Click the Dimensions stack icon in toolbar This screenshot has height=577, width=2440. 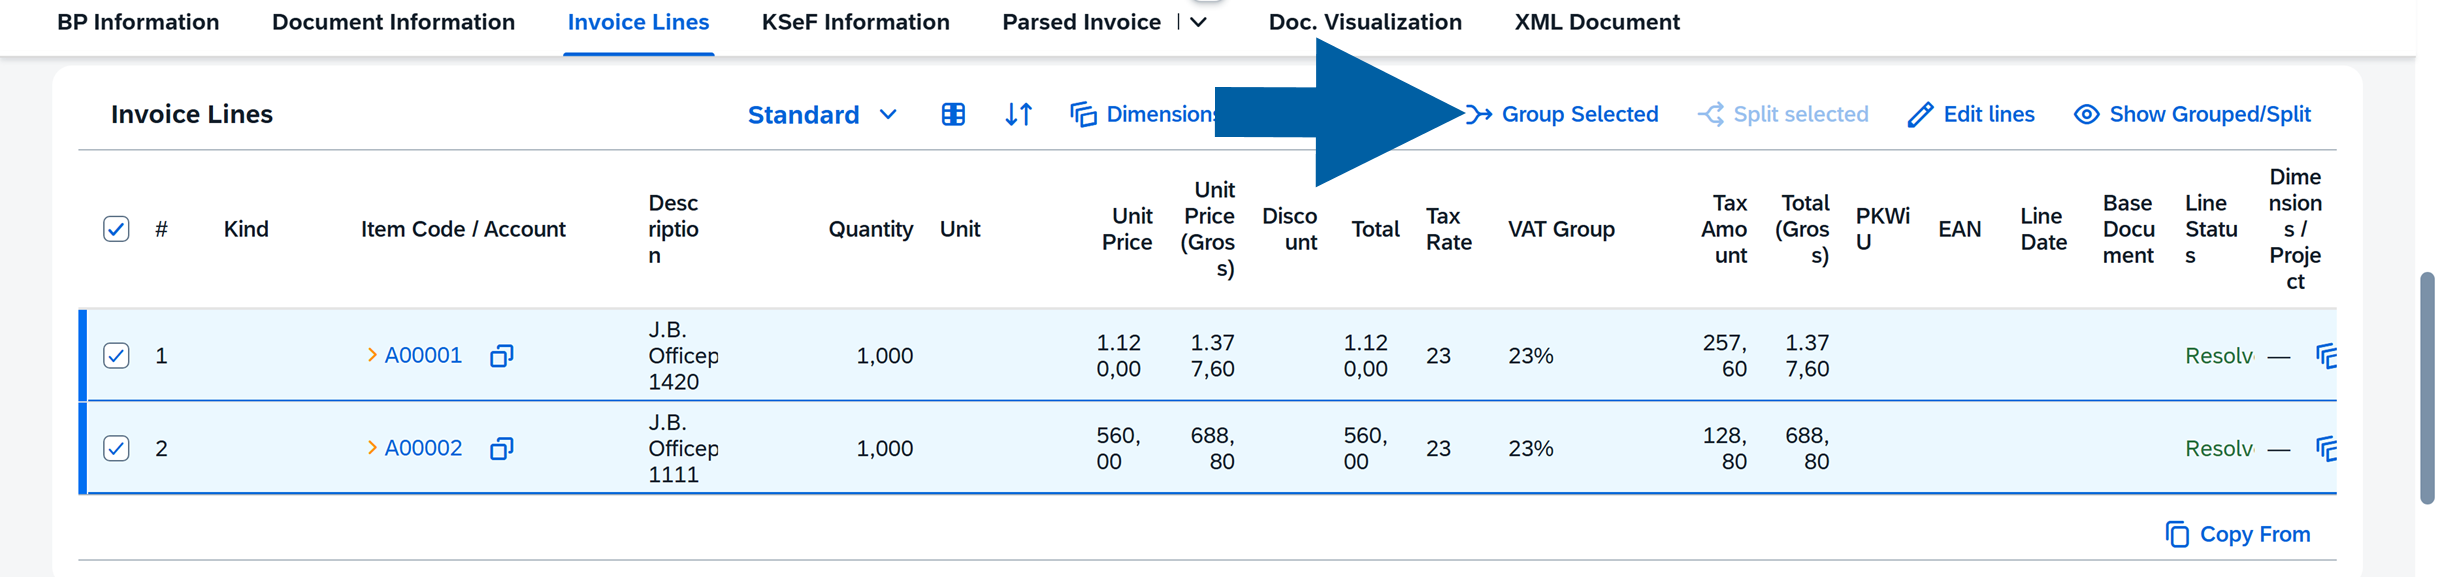pyautogui.click(x=1083, y=115)
